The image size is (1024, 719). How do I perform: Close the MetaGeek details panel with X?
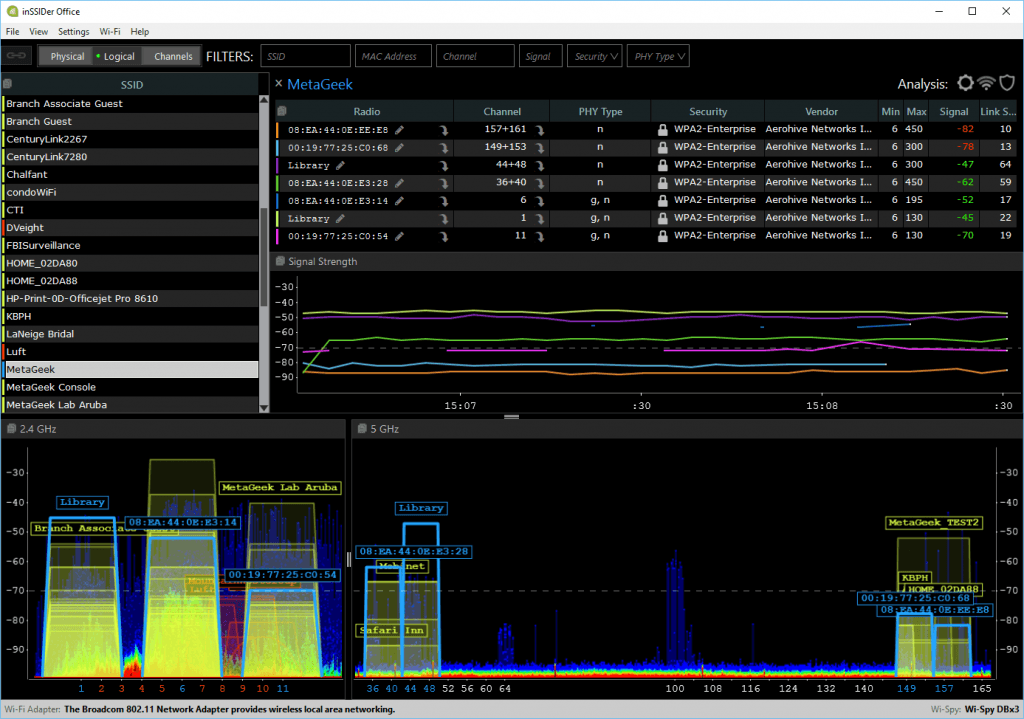[279, 84]
